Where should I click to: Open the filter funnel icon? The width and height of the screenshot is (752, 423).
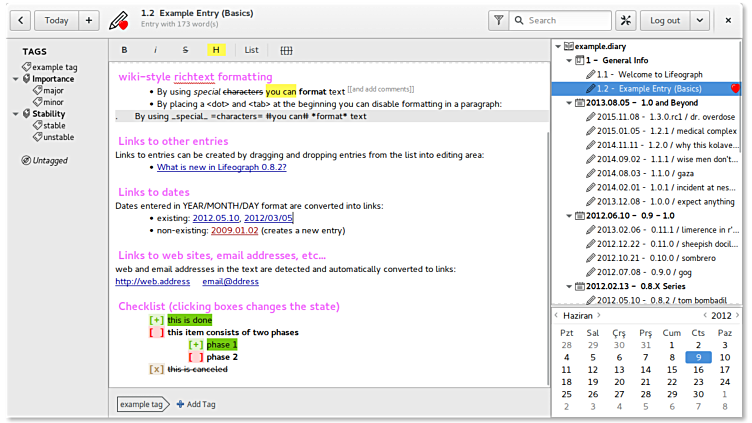click(499, 20)
